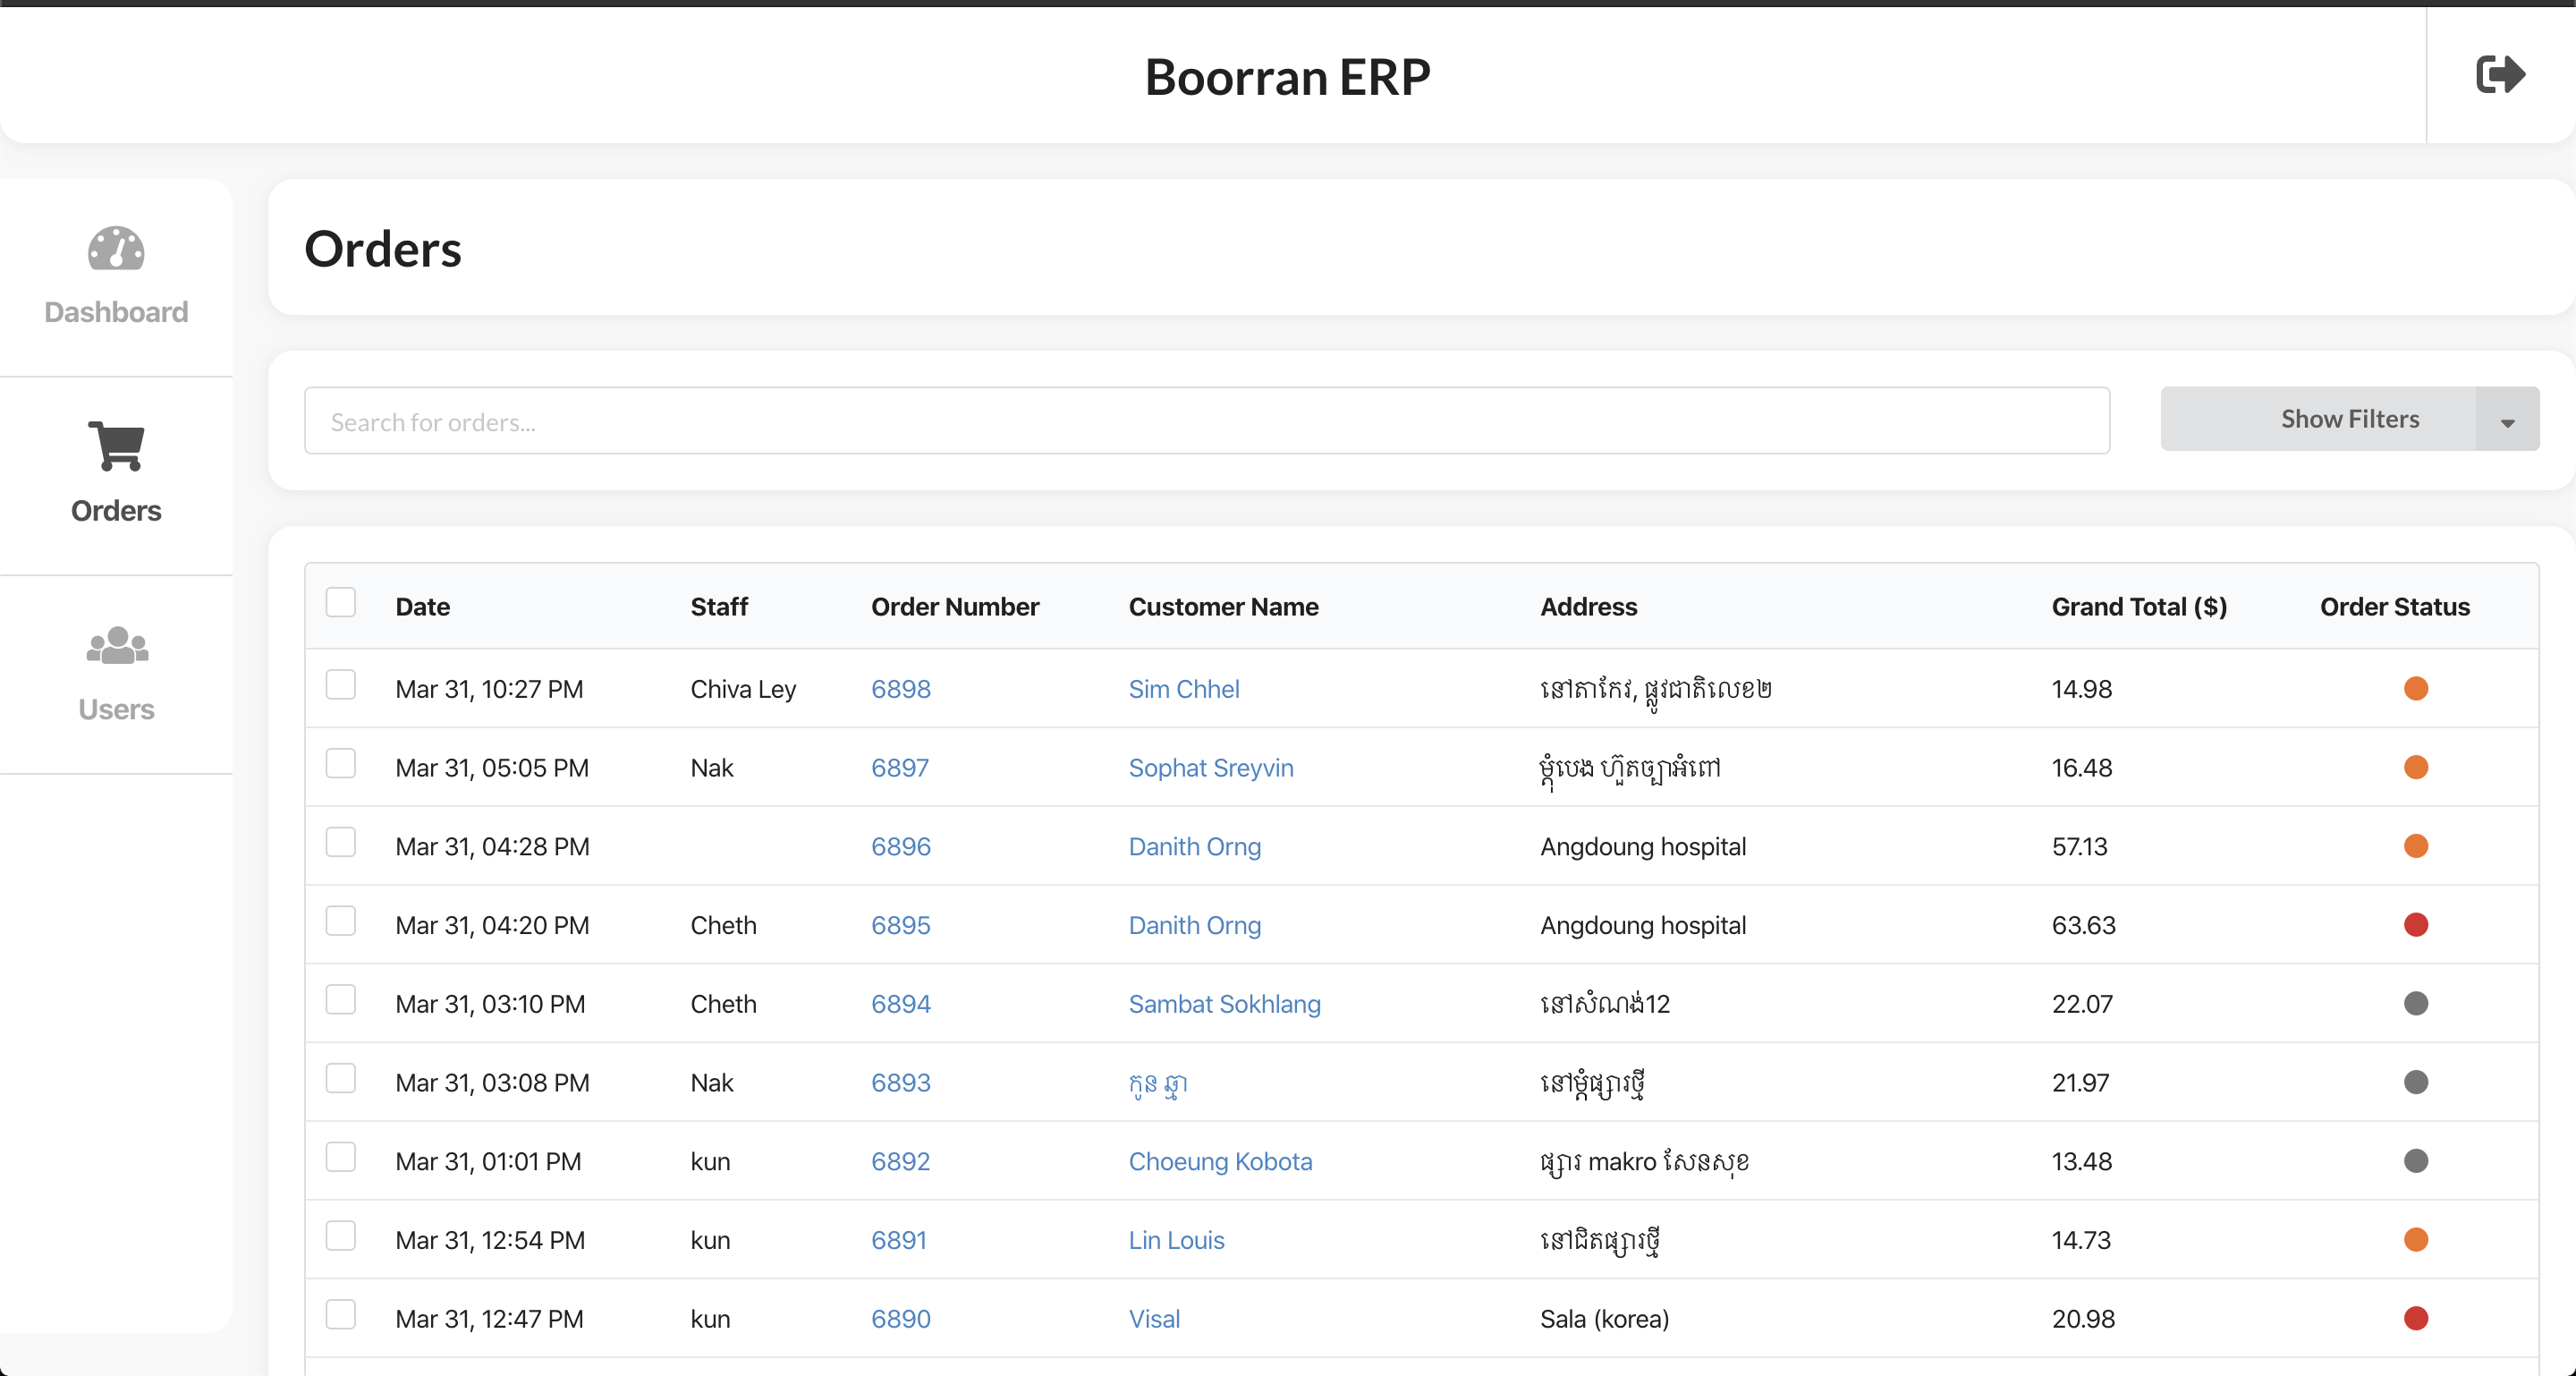
Task: Check the box for order 6892
Action: pos(341,1158)
